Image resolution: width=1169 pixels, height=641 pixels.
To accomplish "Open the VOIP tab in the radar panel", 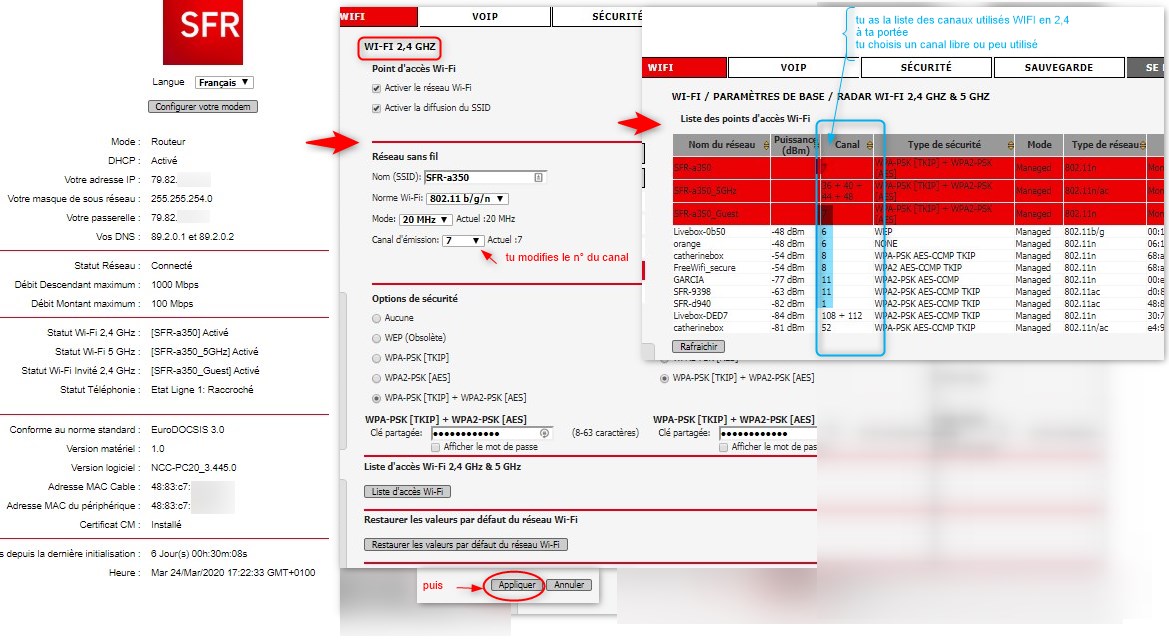I will point(793,67).
